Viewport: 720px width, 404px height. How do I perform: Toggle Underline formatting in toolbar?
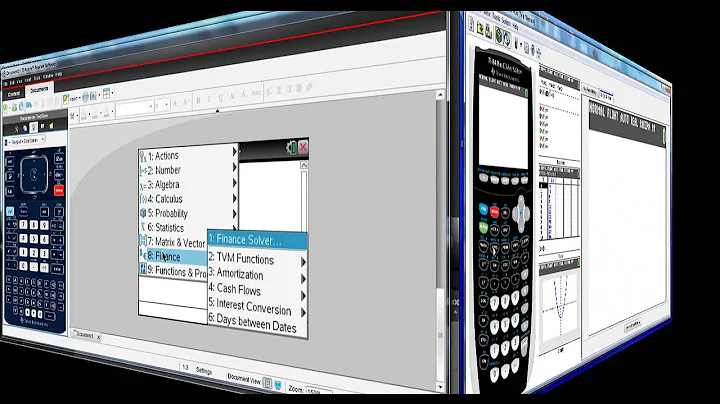[221, 97]
